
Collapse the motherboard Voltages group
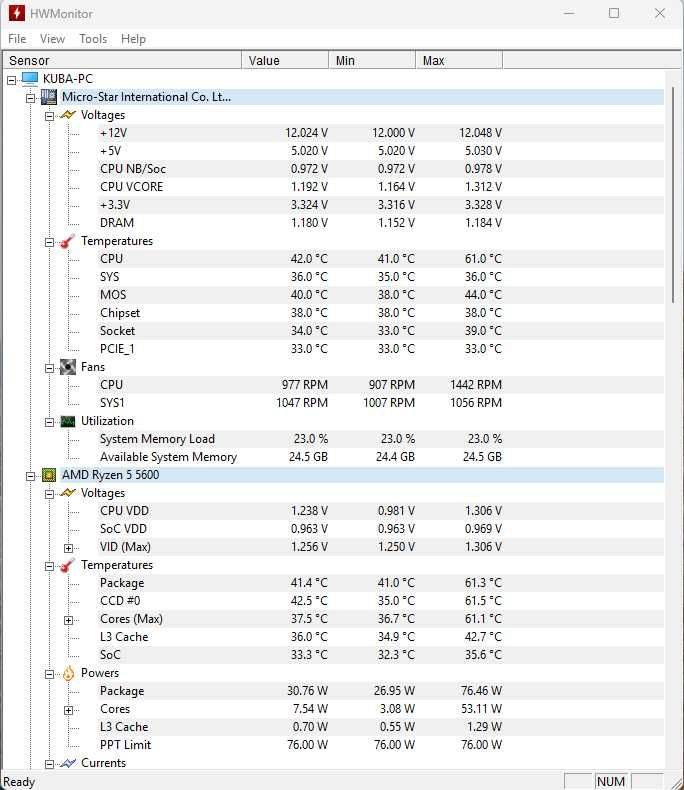[49, 116]
